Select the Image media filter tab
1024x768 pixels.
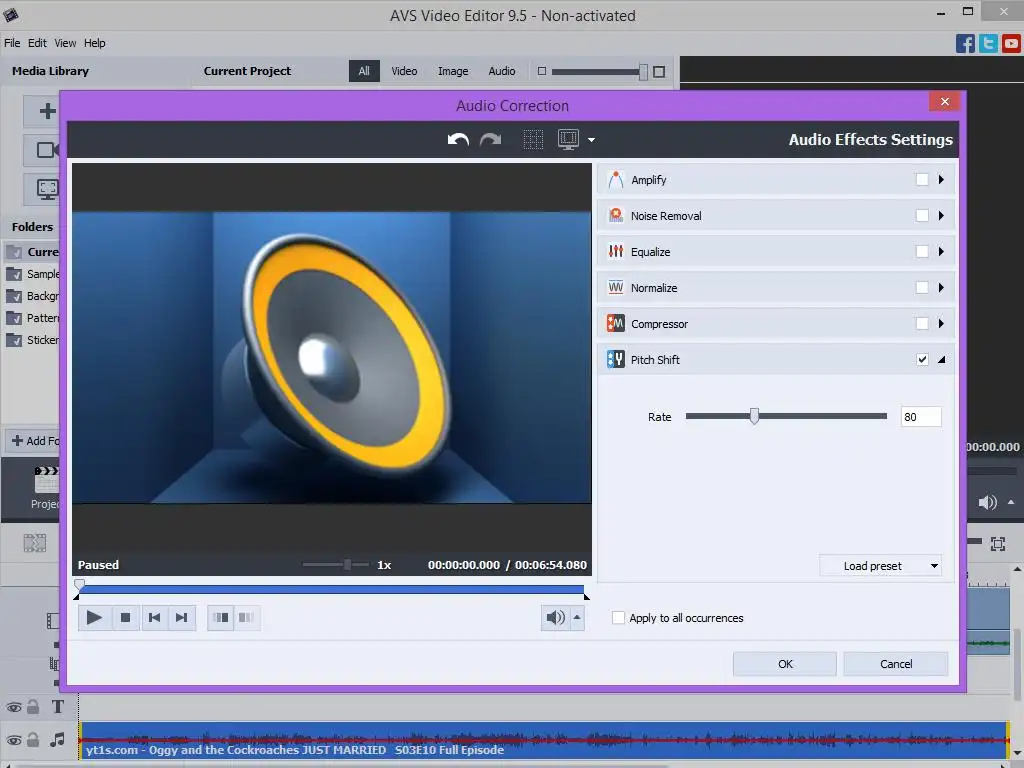tap(453, 71)
